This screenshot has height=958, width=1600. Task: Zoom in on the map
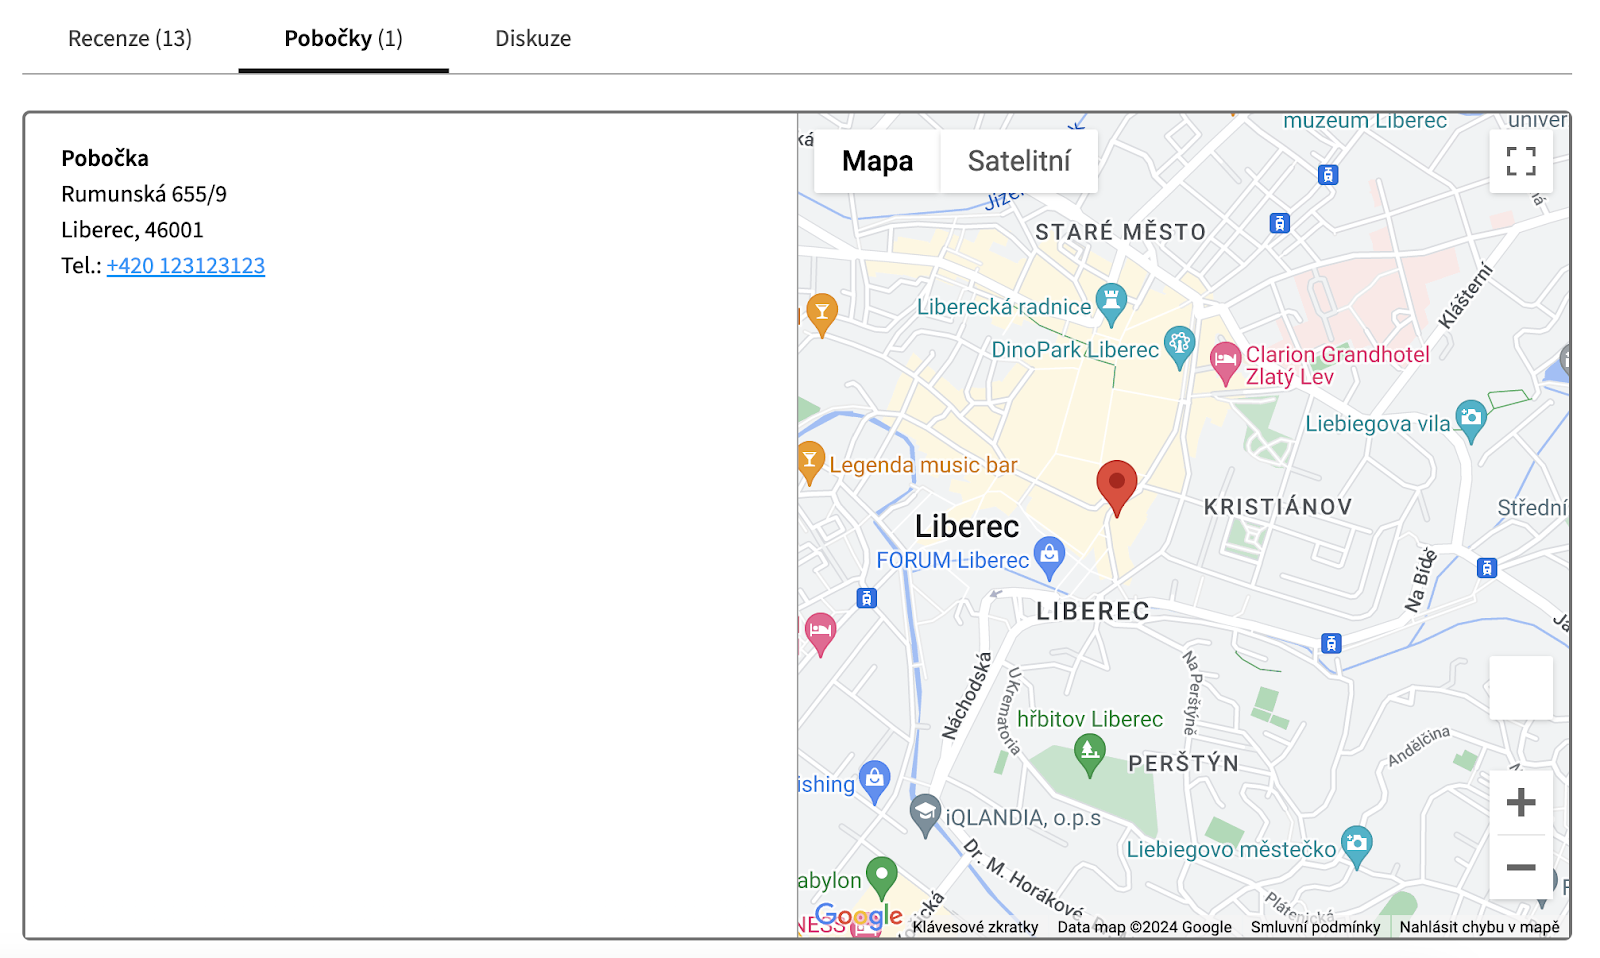[1521, 802]
